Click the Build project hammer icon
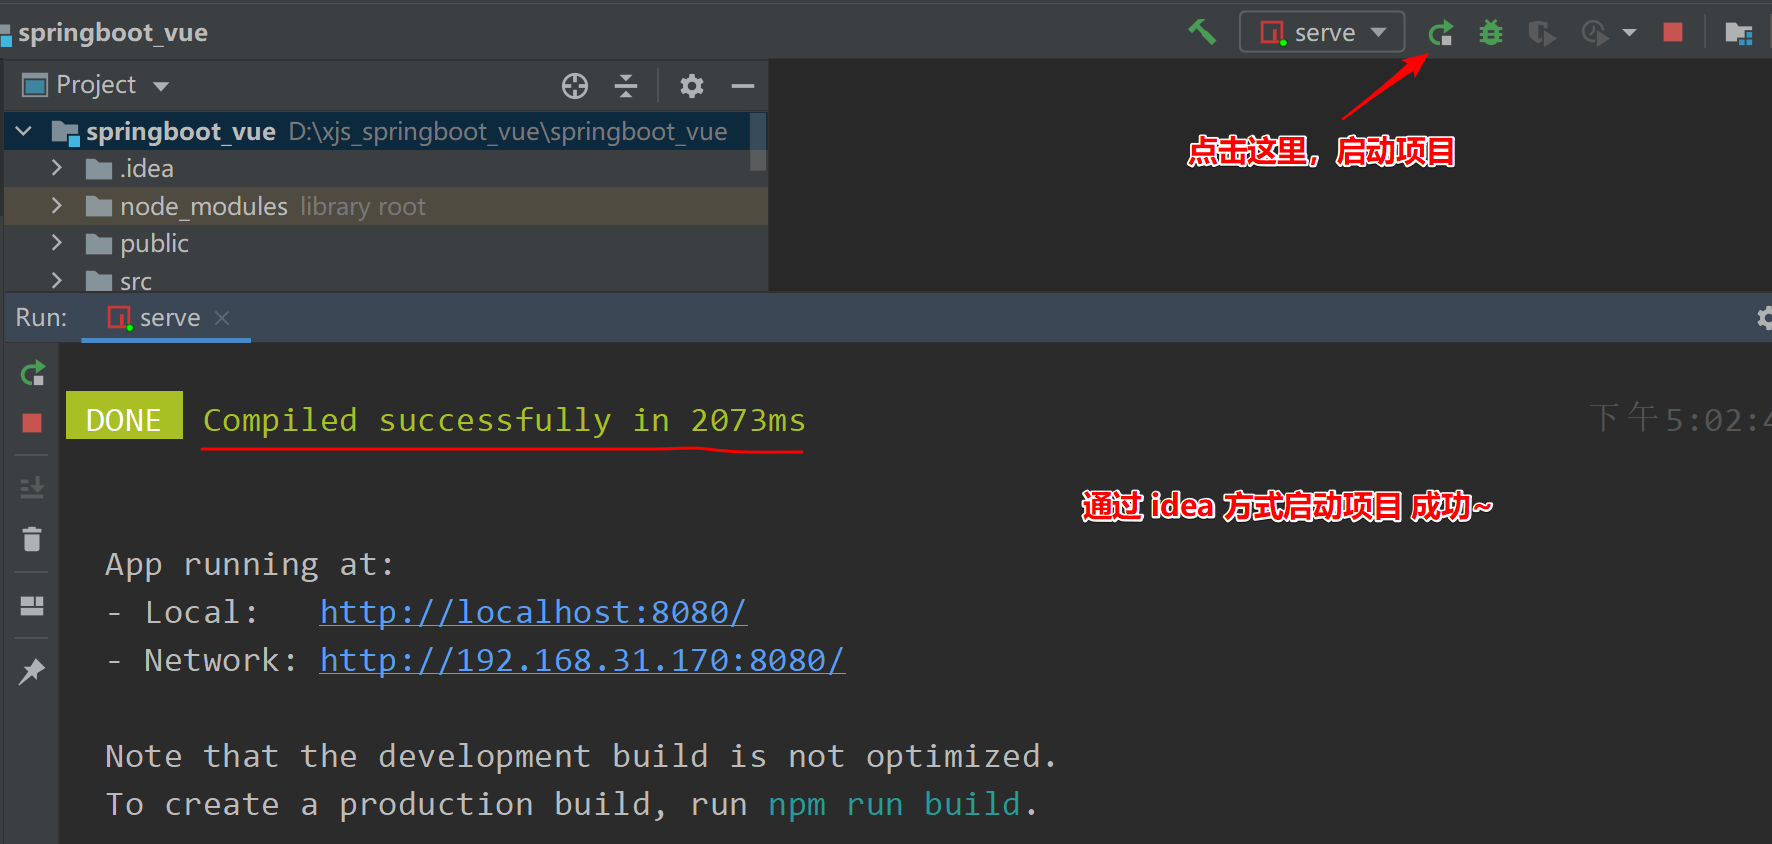1772x844 pixels. click(x=1202, y=32)
